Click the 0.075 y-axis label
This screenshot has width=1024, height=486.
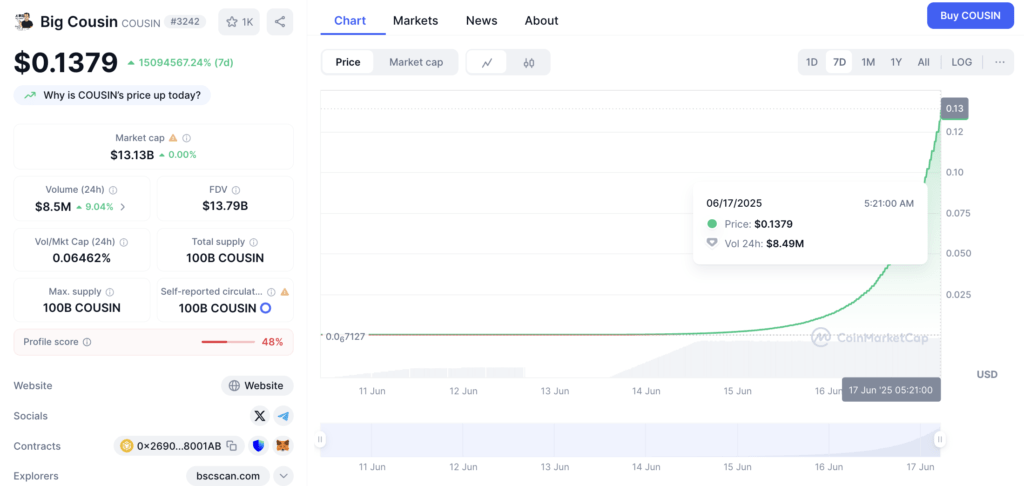(x=958, y=213)
